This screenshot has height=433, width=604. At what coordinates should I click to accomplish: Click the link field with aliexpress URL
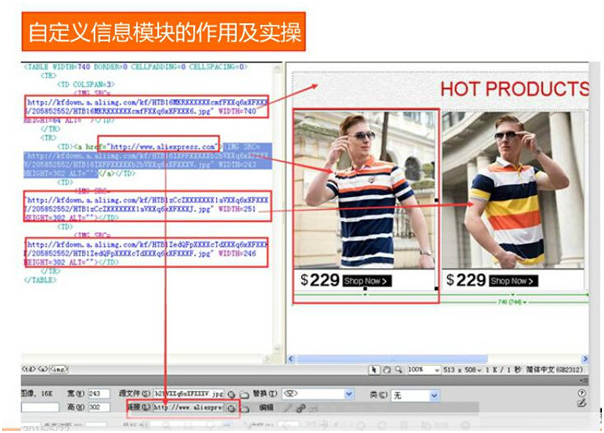[188, 407]
